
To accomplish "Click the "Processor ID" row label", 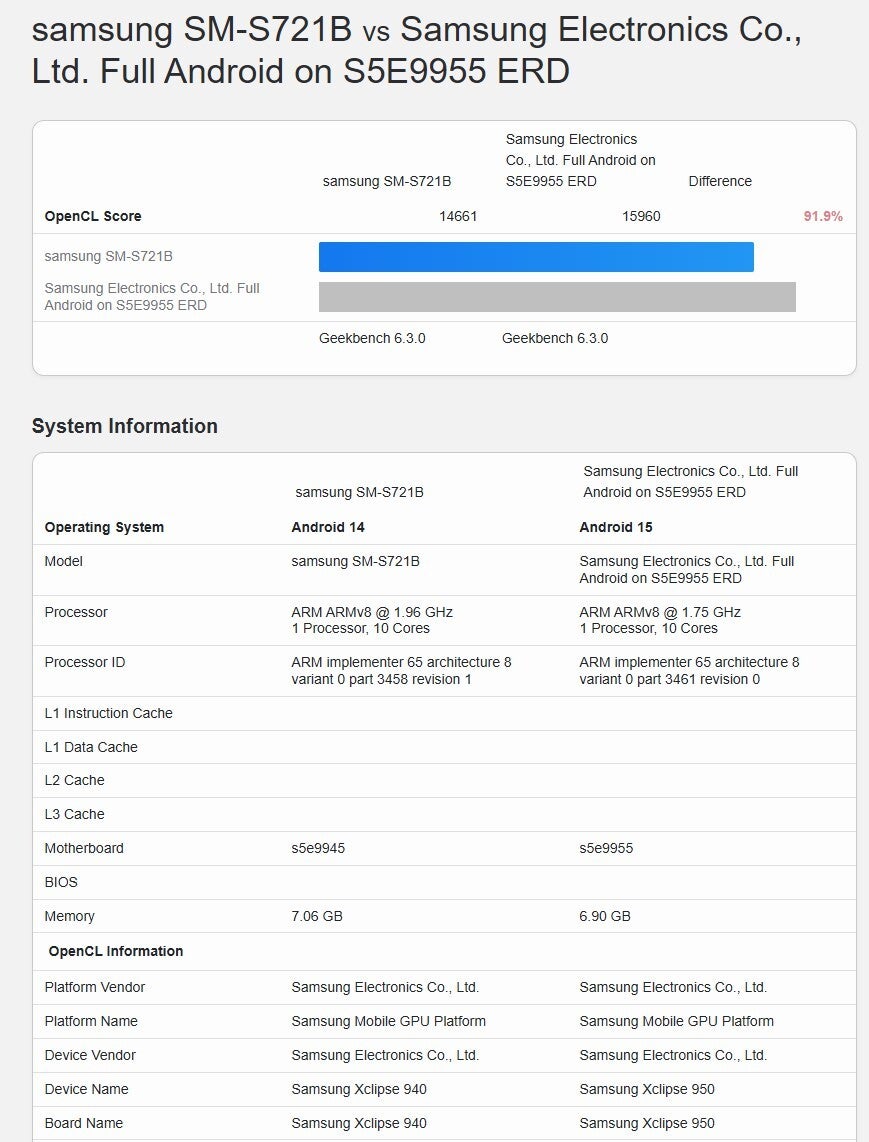I will pos(84,663).
